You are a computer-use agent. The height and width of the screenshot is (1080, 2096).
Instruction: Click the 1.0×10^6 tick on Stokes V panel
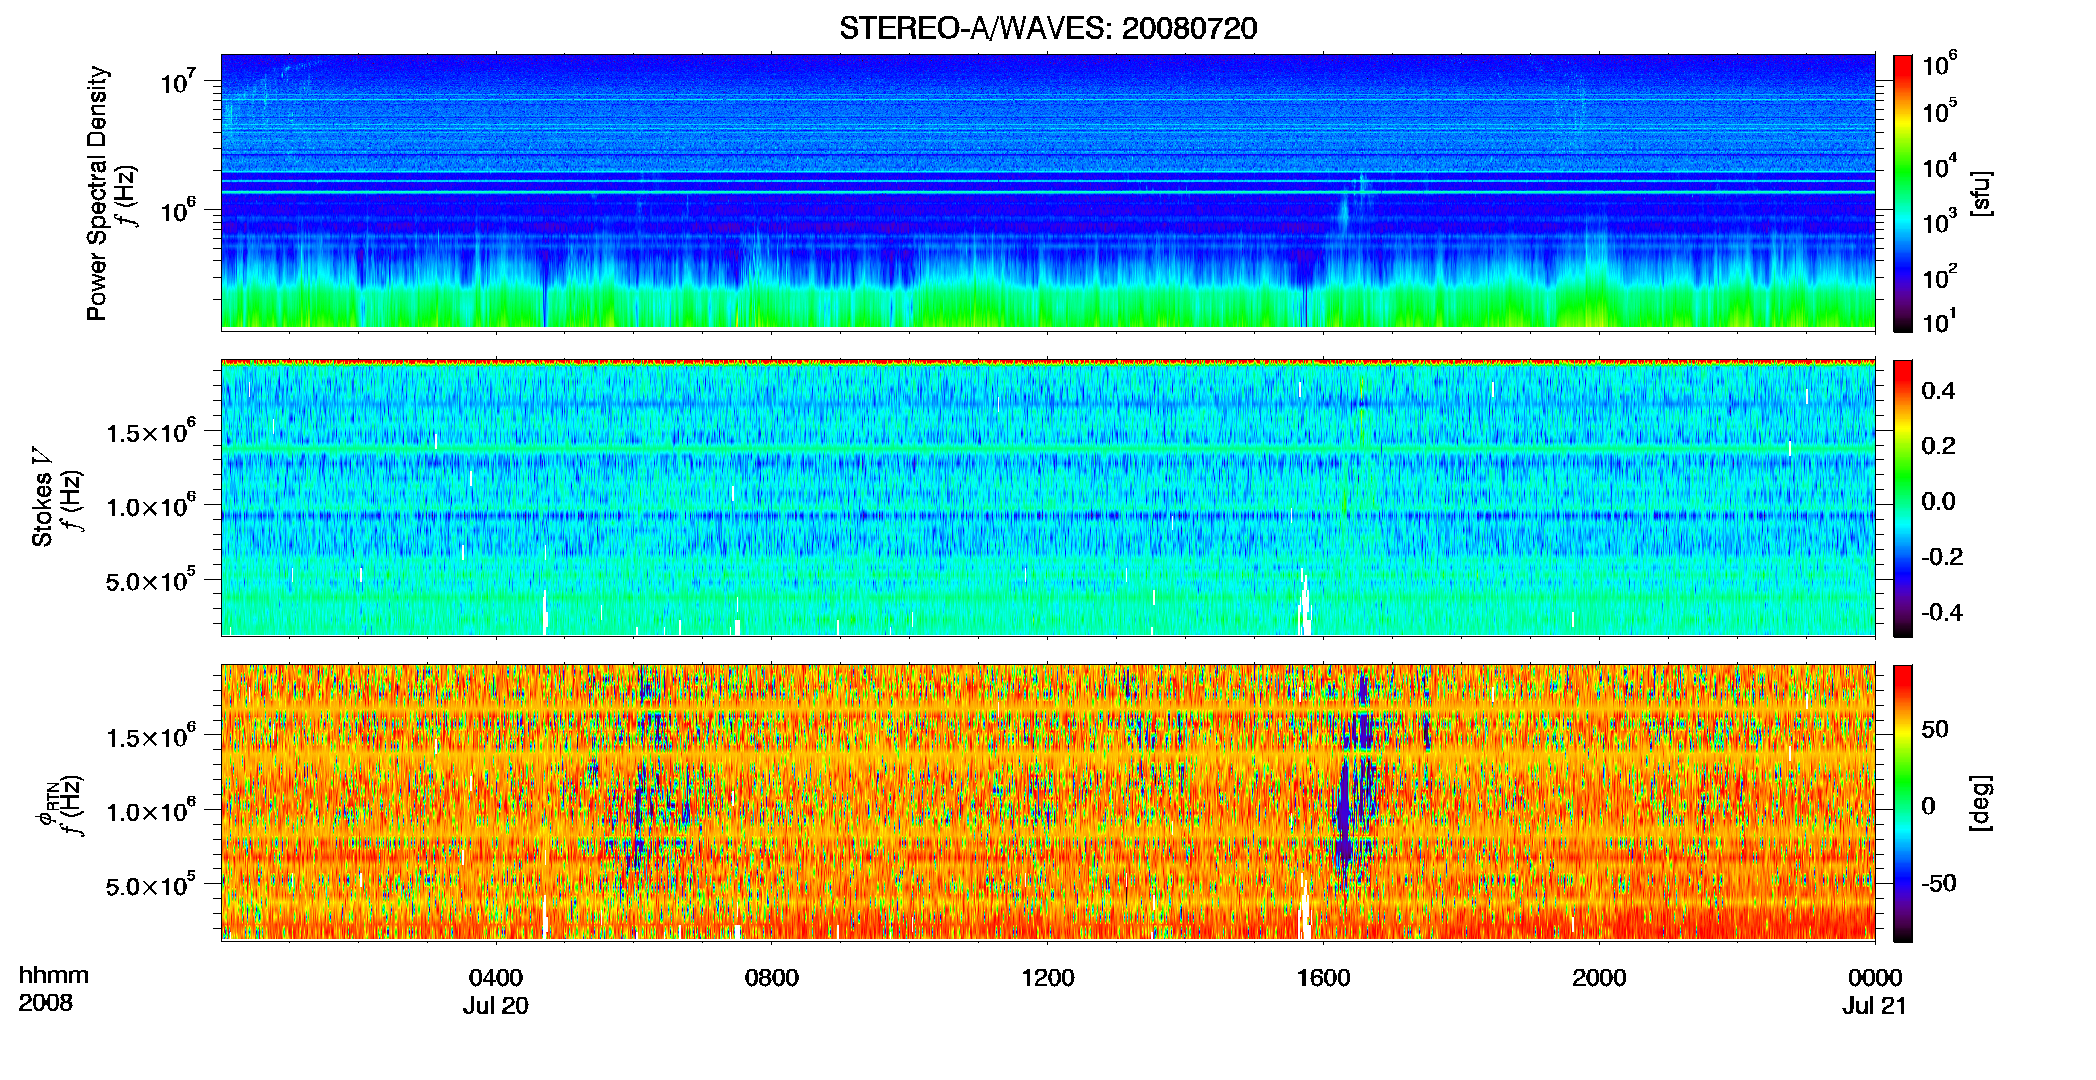click(151, 506)
